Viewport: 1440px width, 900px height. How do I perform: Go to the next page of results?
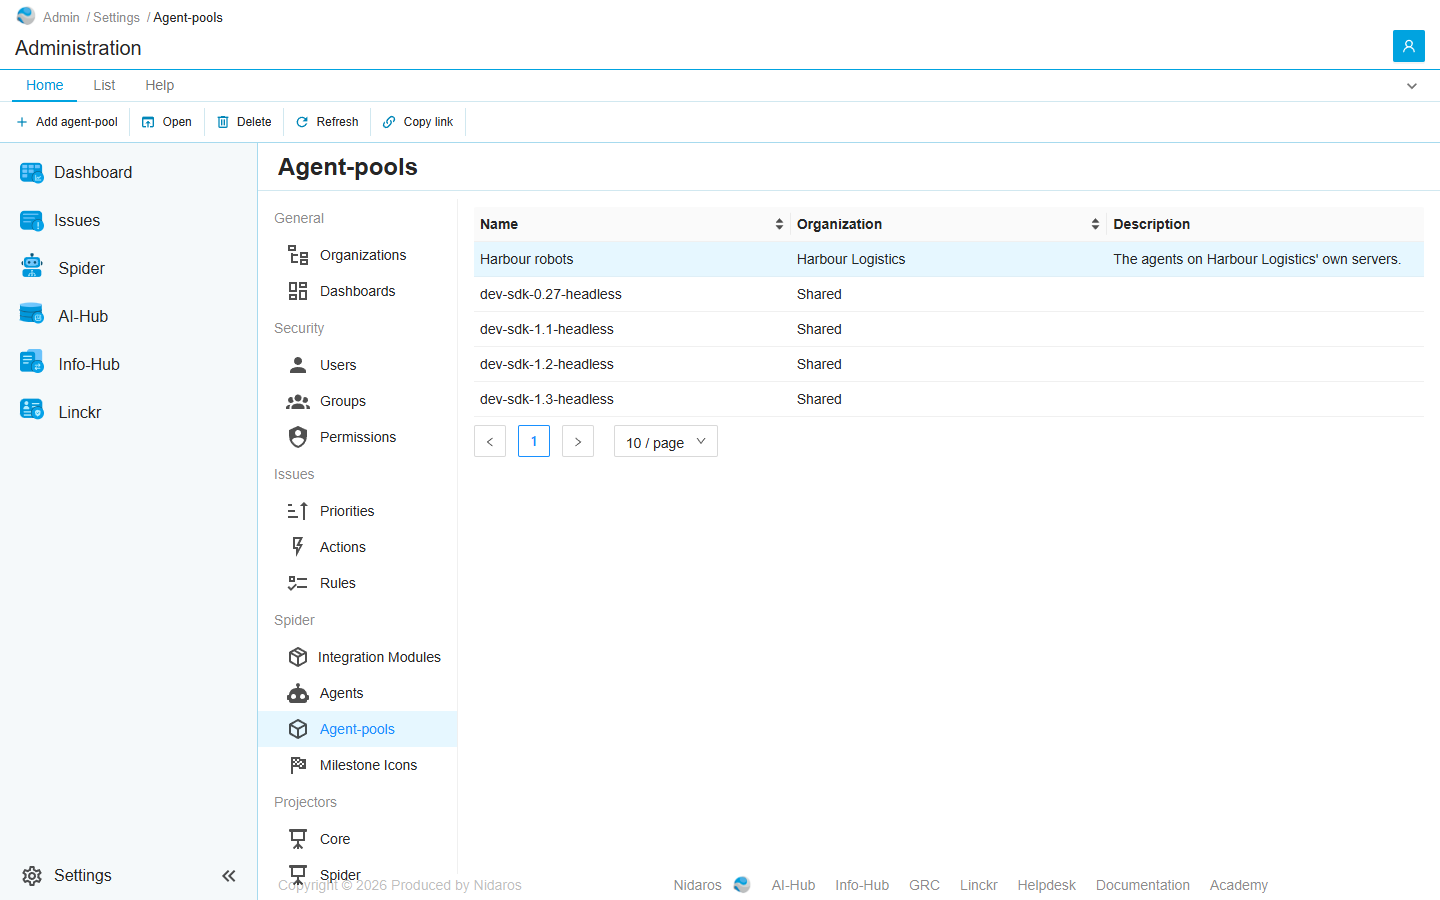click(x=578, y=442)
